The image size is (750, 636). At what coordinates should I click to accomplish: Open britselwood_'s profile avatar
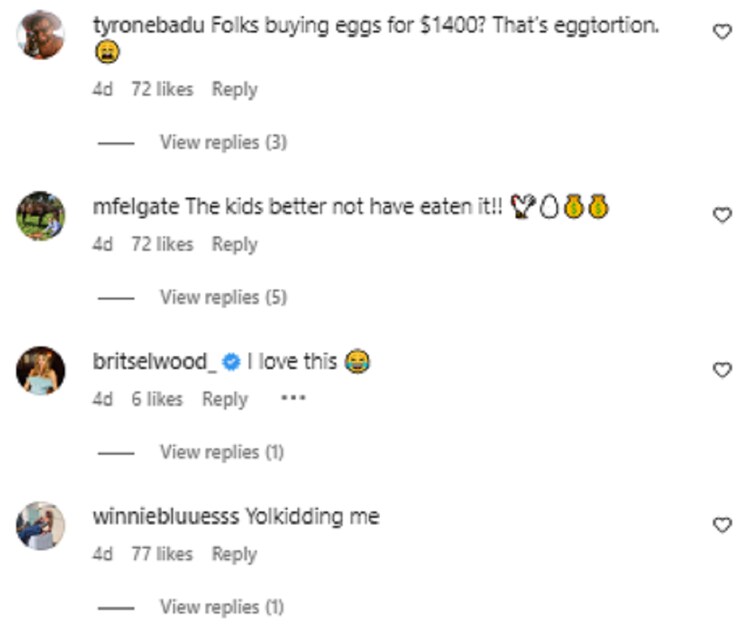pos(41,371)
